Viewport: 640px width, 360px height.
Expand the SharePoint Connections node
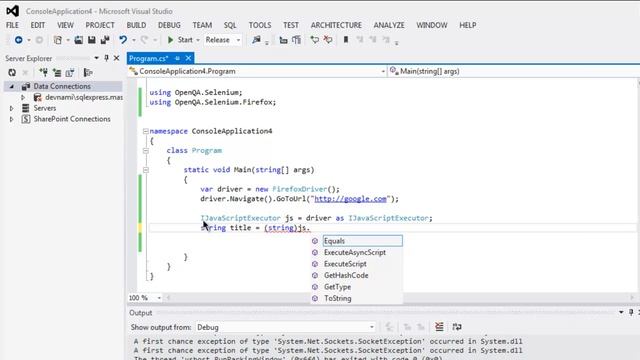(x=11, y=119)
